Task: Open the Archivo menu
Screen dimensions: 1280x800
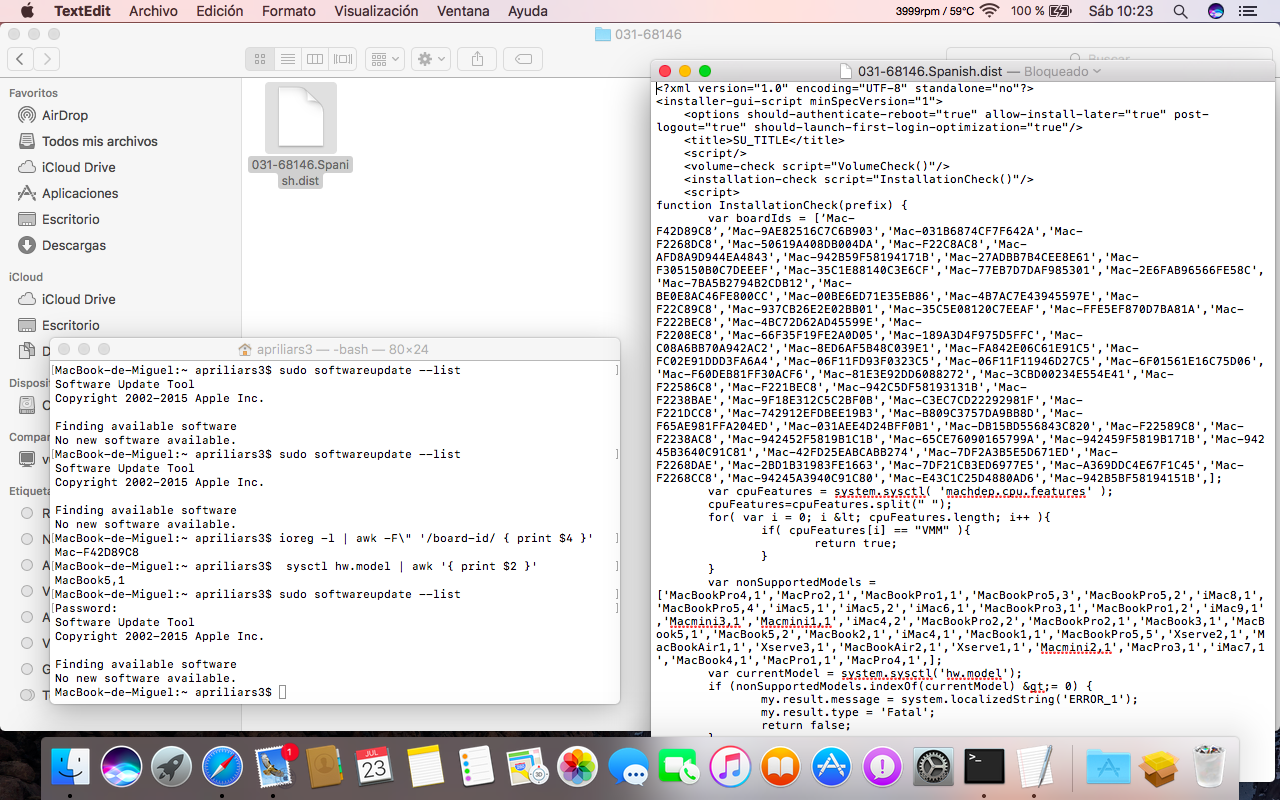Action: [153, 11]
